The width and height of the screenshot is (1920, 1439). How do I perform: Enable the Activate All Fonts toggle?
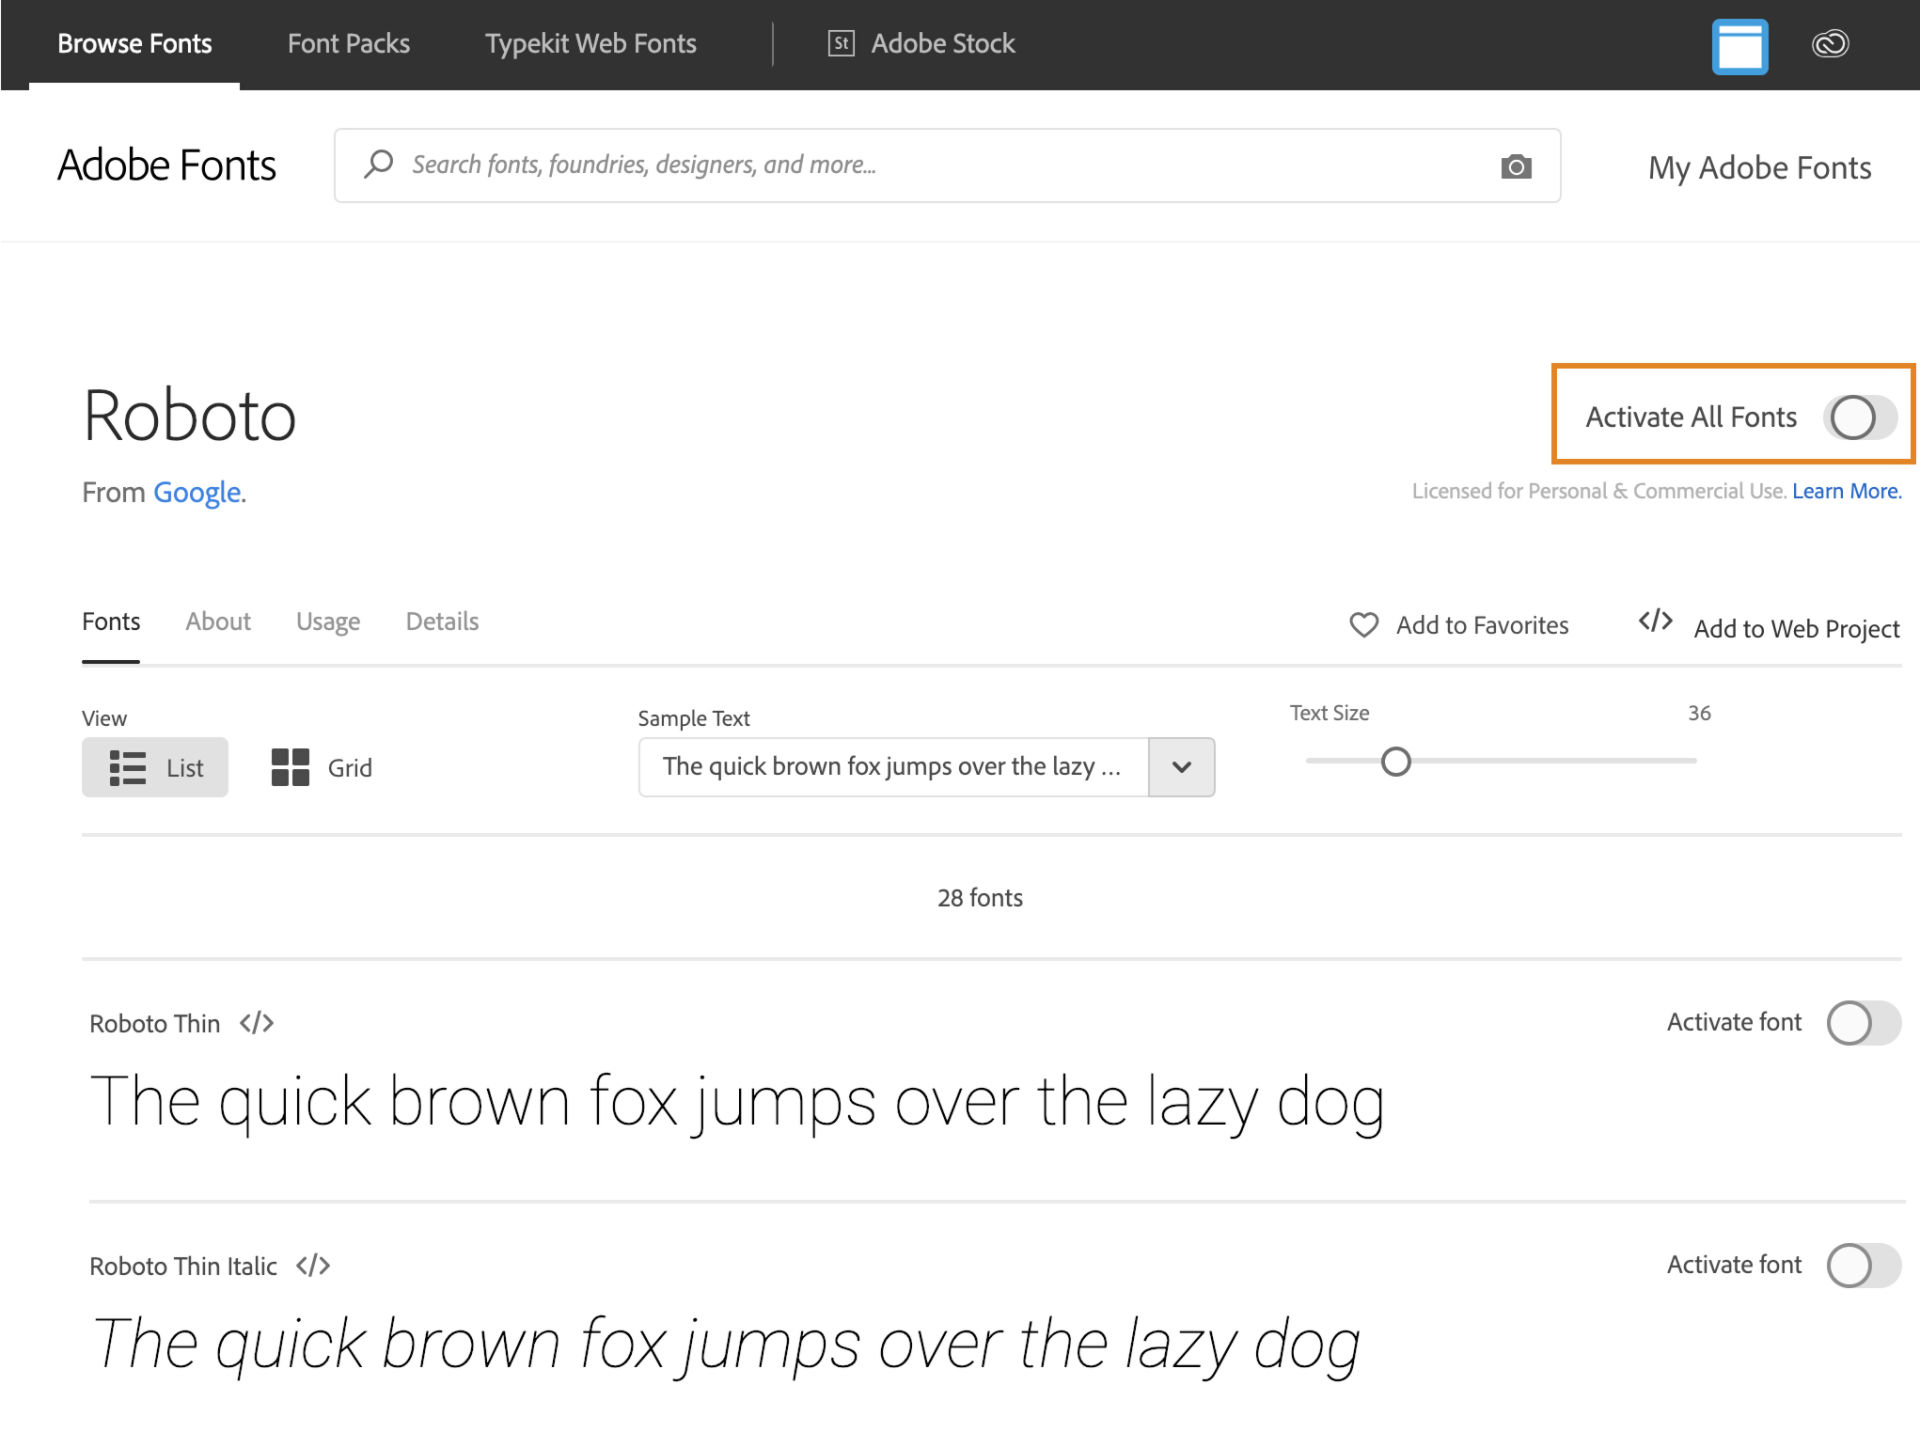click(1856, 417)
